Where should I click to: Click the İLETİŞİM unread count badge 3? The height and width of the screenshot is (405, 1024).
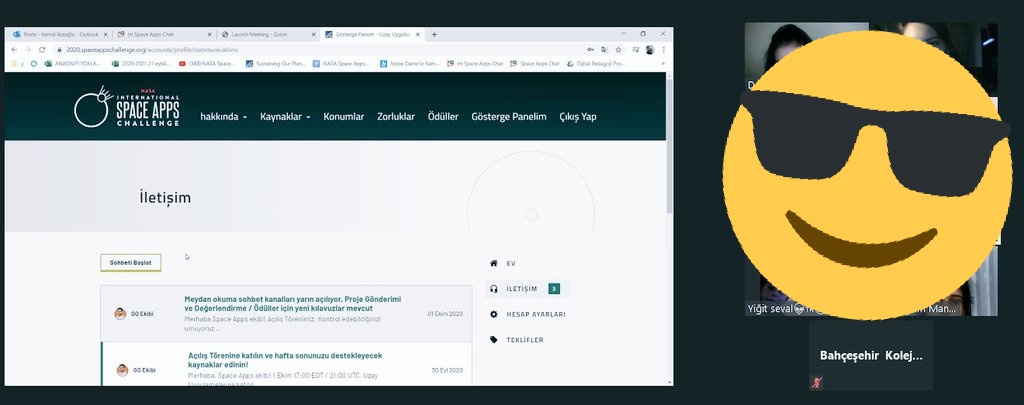click(x=554, y=289)
